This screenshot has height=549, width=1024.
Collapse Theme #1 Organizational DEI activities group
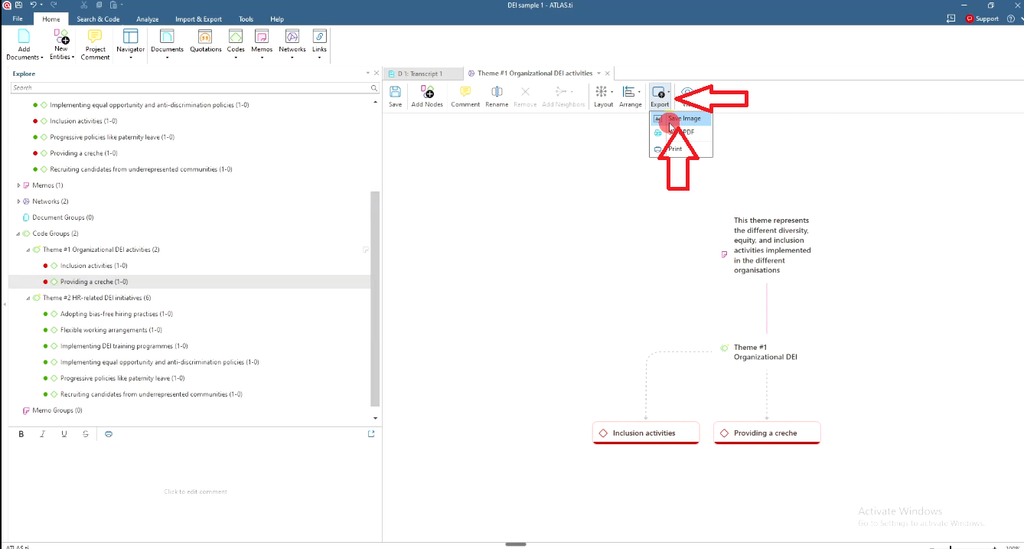[28, 250]
